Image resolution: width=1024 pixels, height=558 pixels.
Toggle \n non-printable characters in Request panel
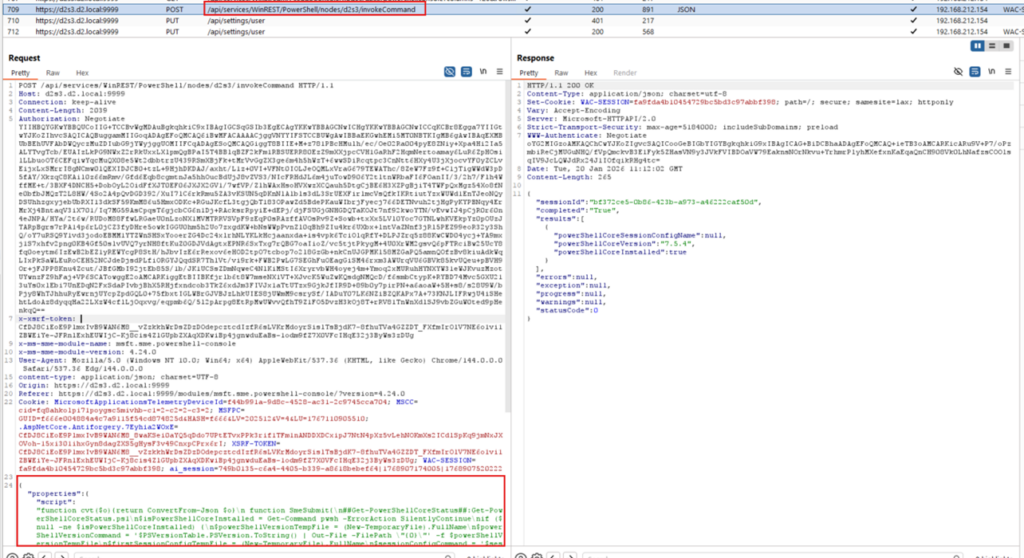pos(483,73)
